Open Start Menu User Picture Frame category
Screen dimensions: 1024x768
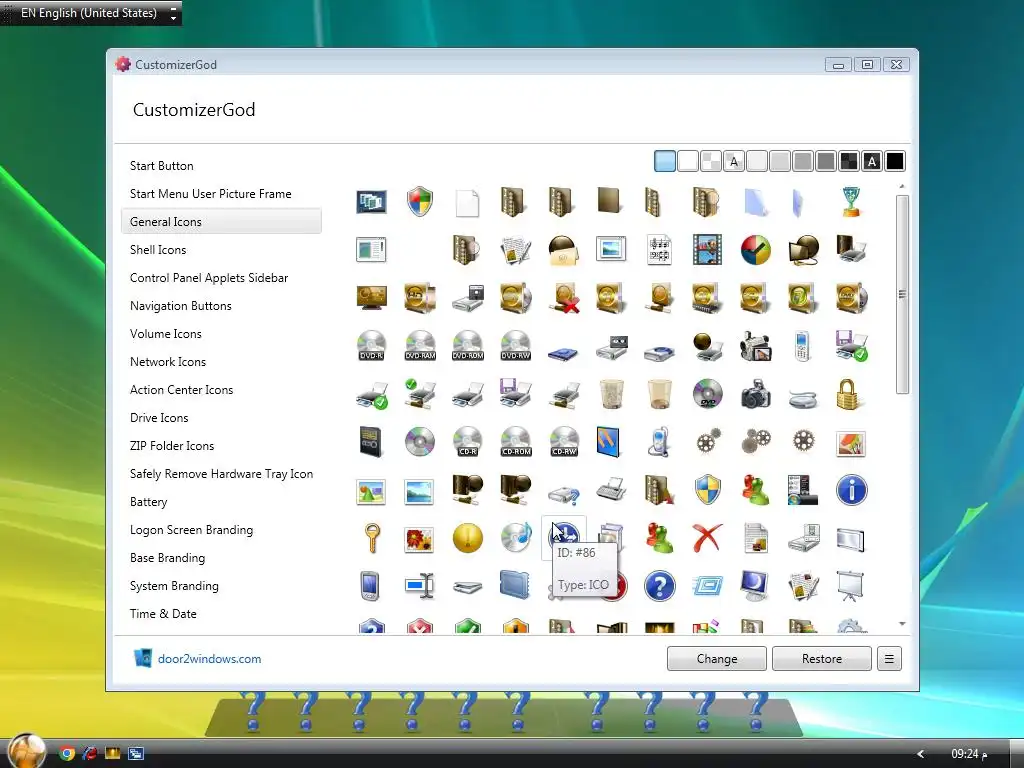[x=221, y=194]
